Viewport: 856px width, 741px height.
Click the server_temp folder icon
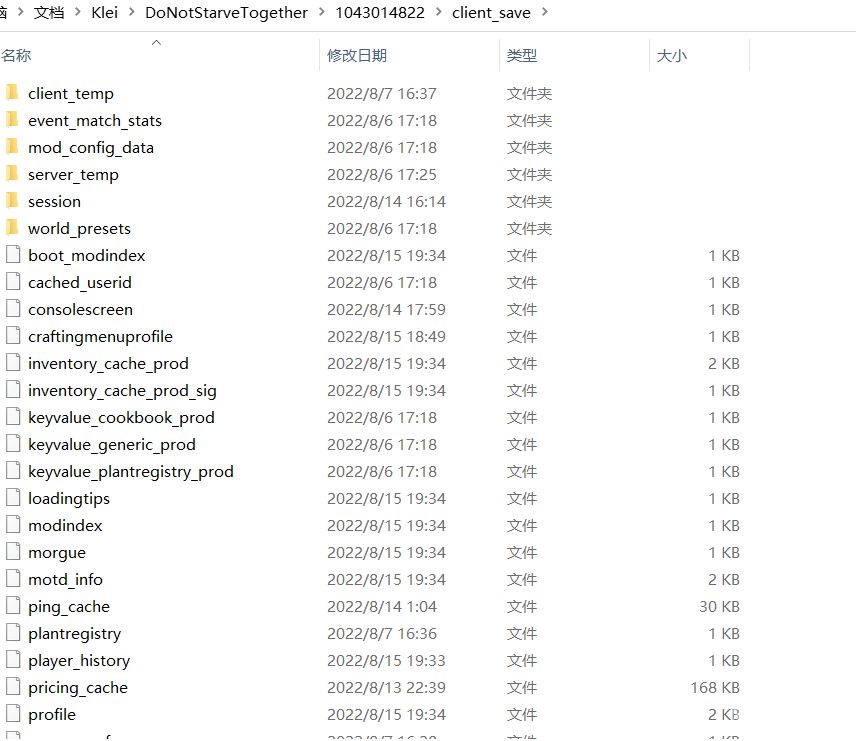coord(13,174)
